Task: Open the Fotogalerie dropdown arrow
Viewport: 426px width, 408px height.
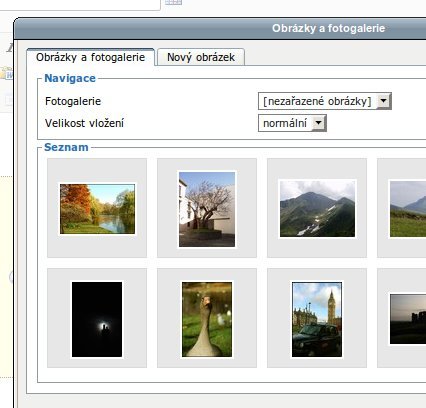Action: point(384,101)
